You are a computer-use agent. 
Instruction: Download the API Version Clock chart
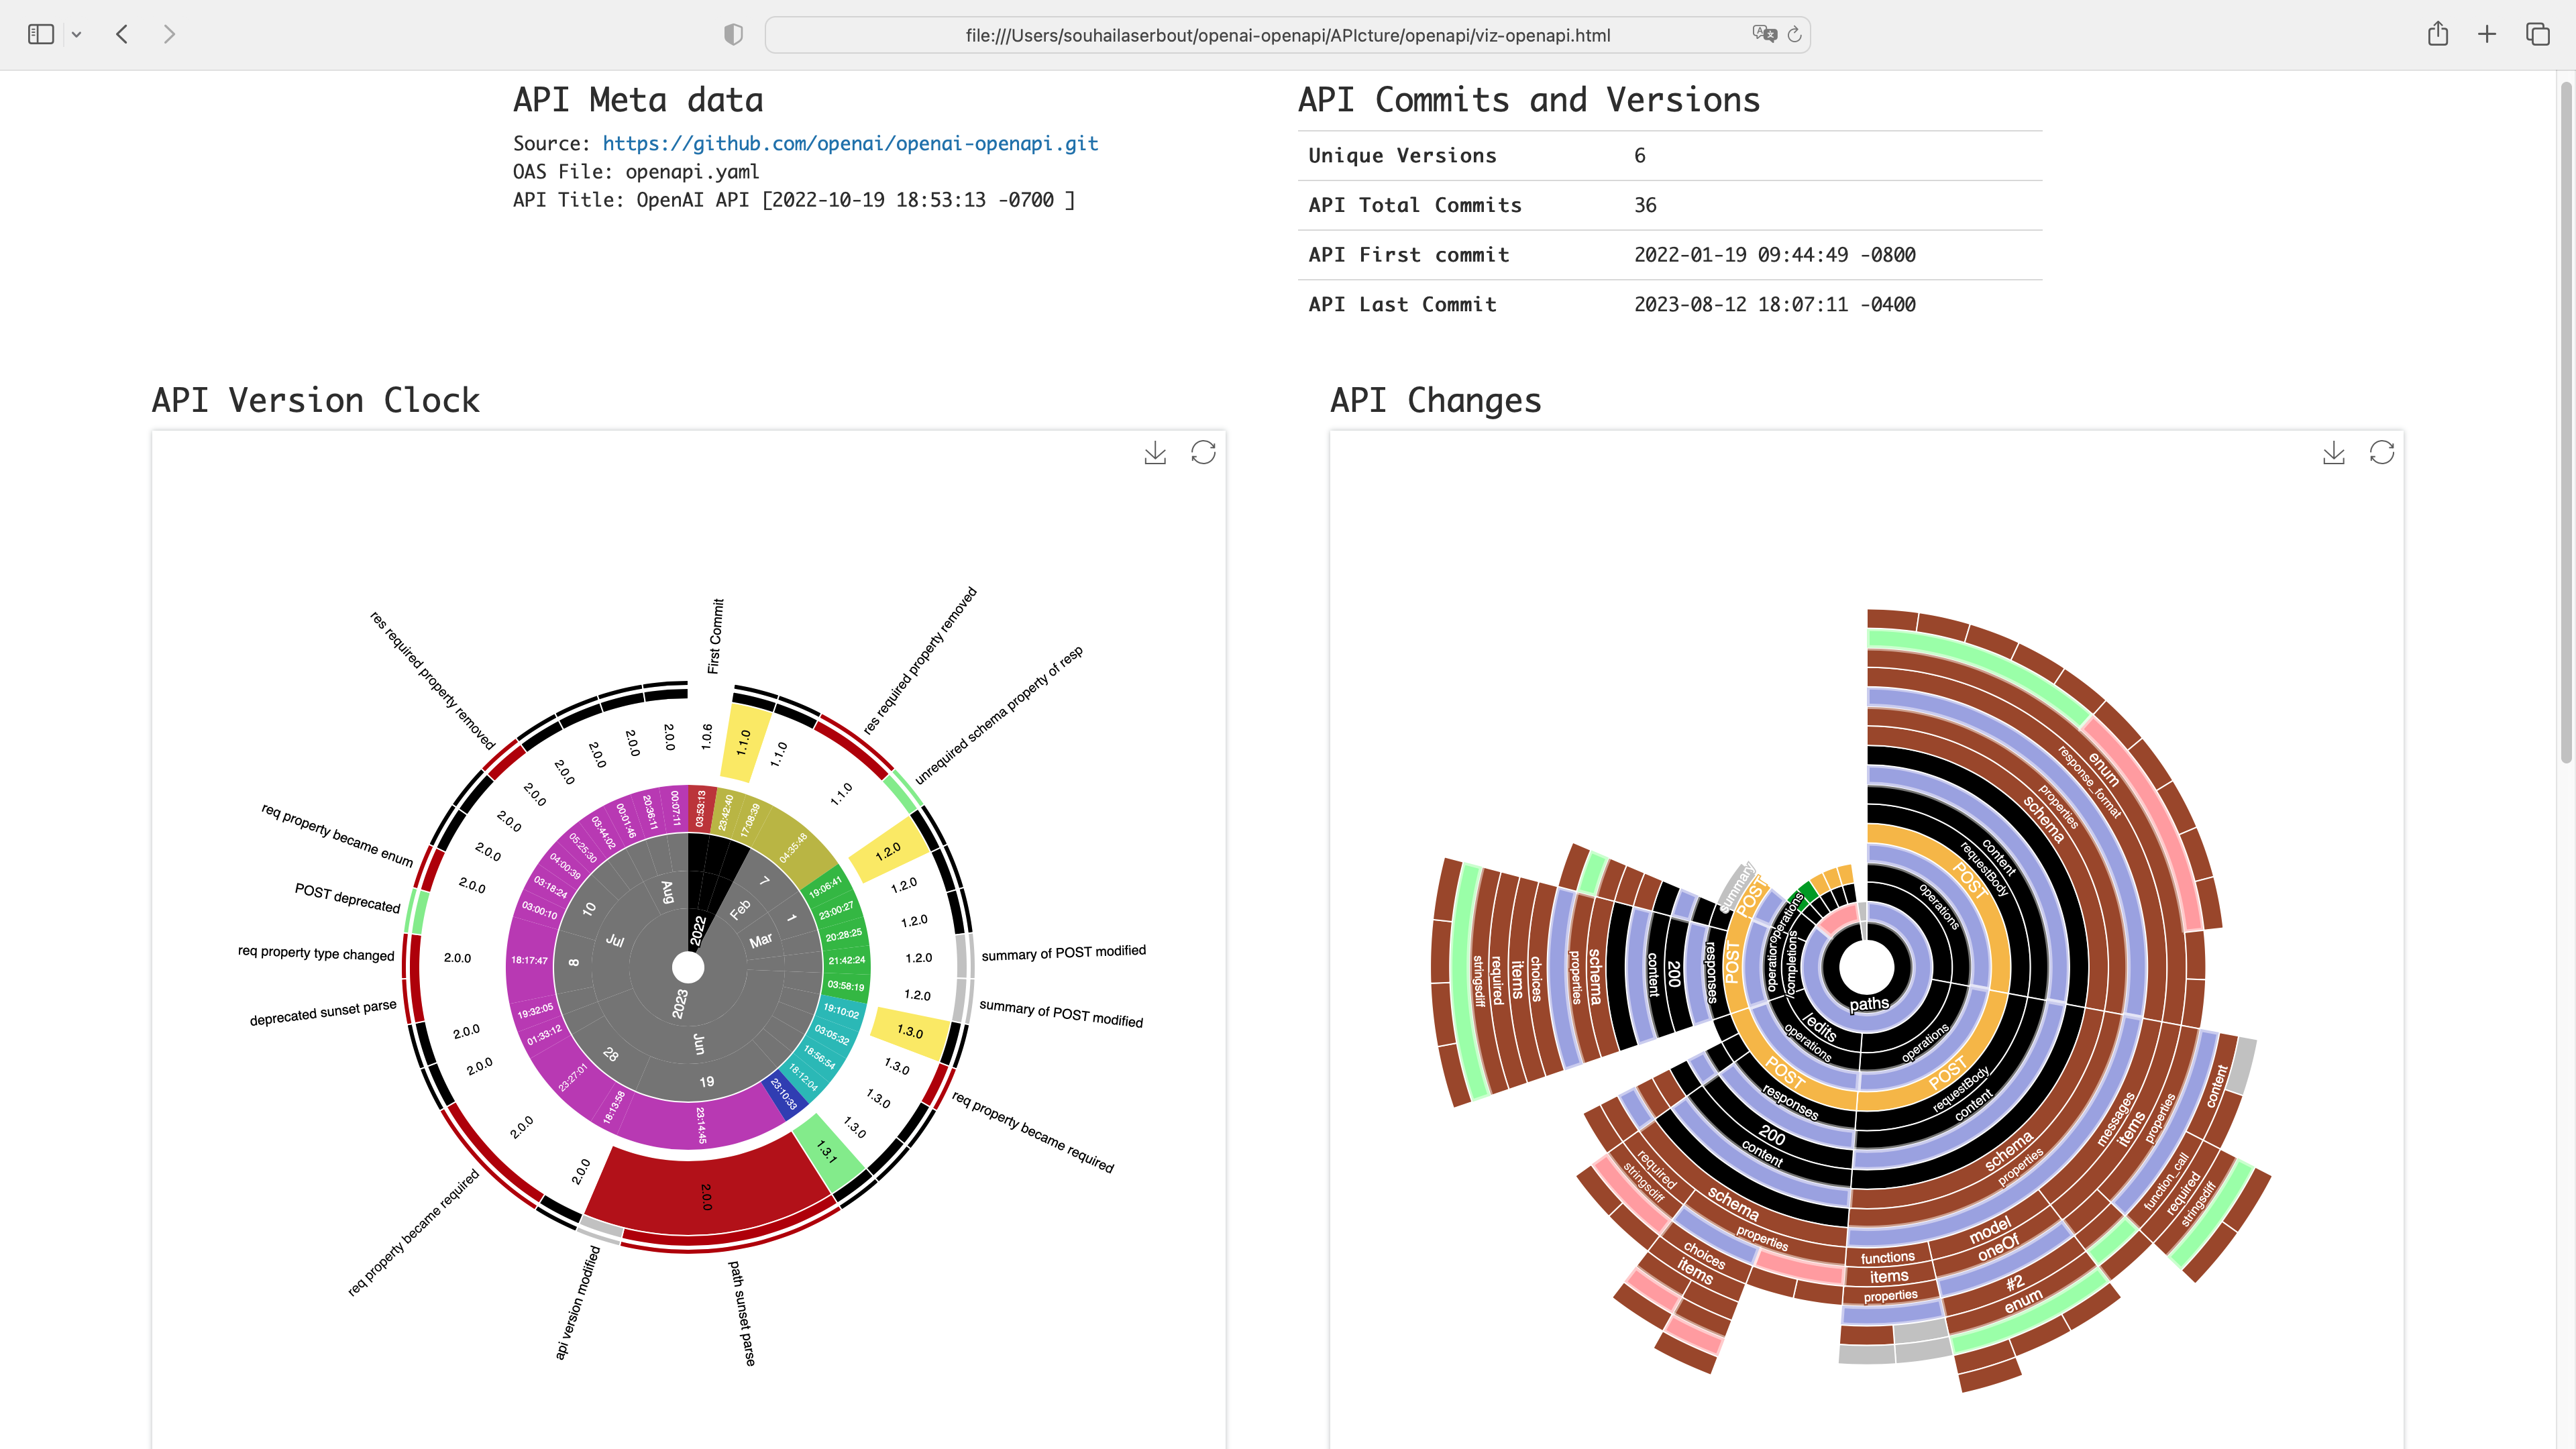(1155, 453)
